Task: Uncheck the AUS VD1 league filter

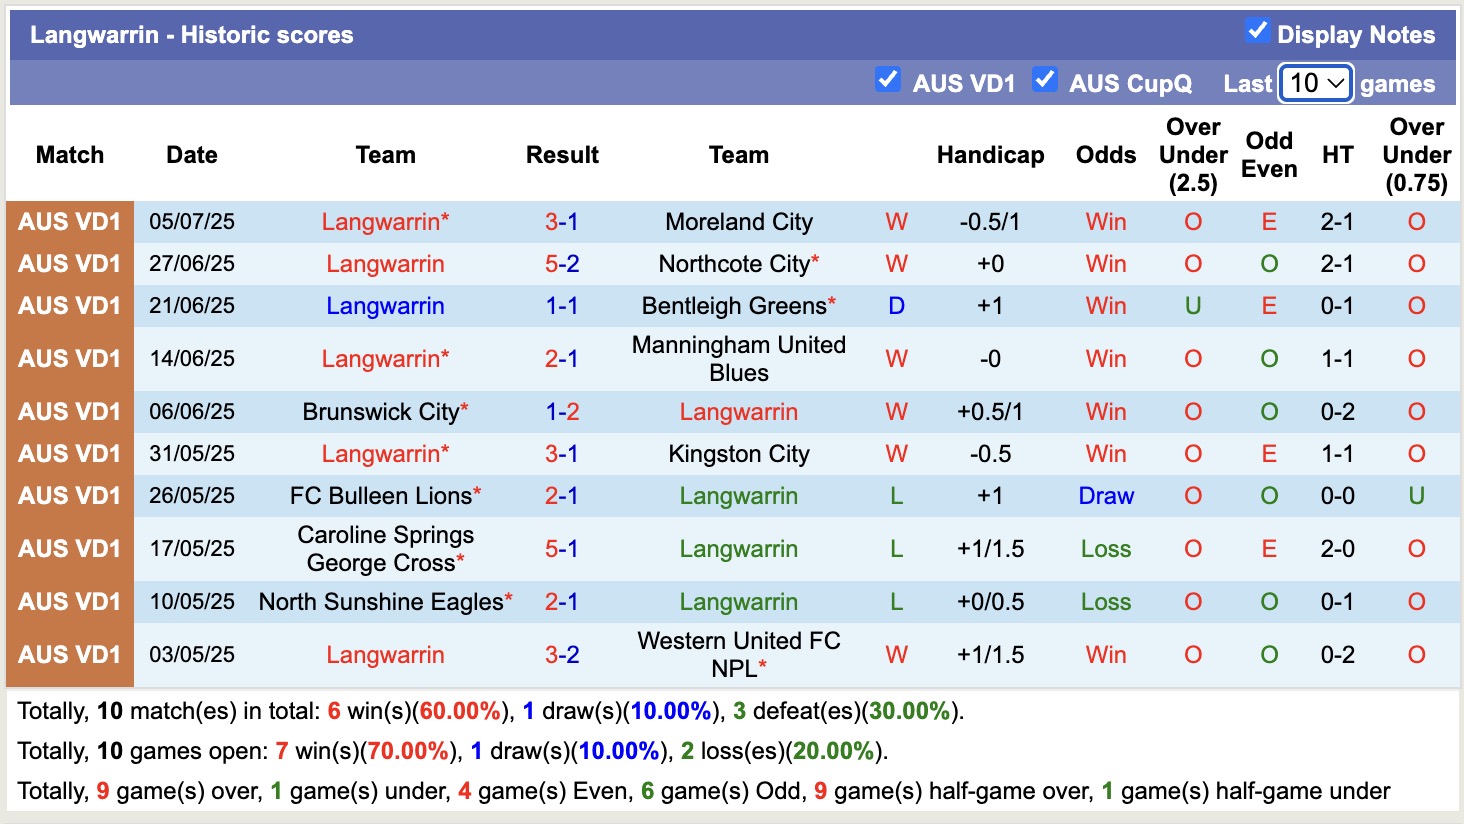Action: pos(888,79)
